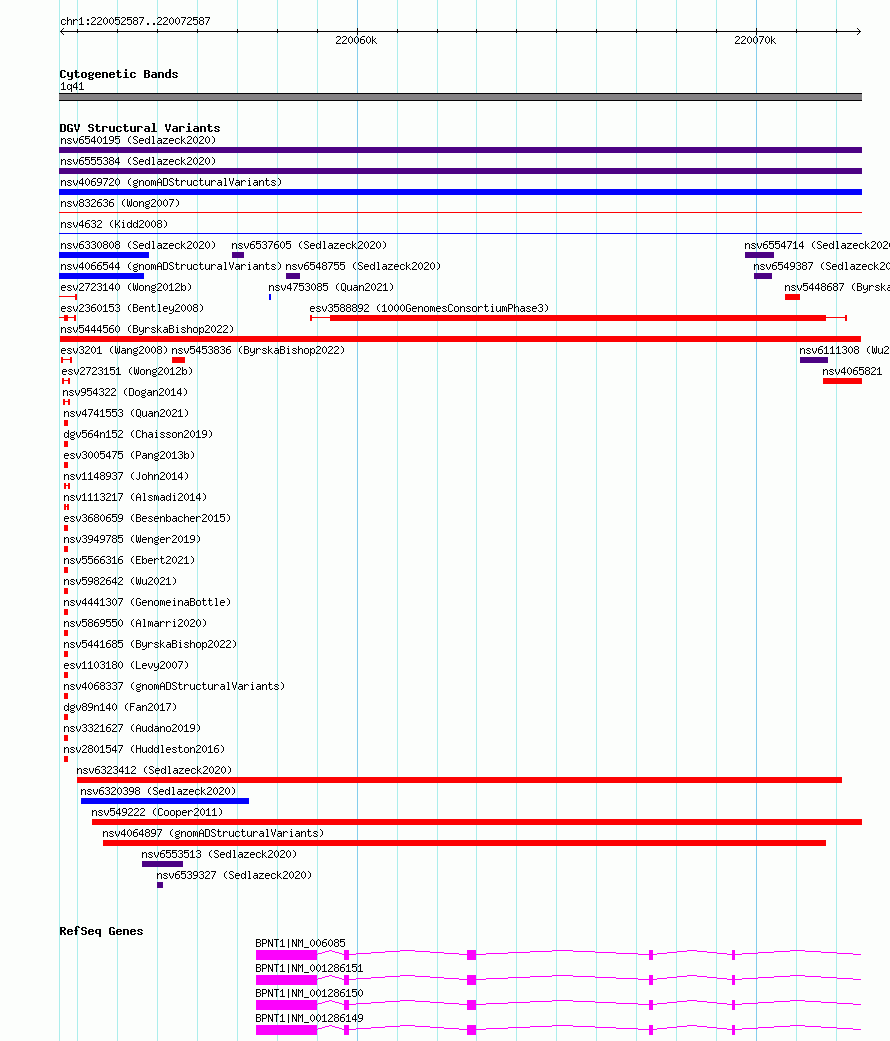Image resolution: width=890 pixels, height=1041 pixels.
Task: Click the nsv832636 (Wong2007) label
Action: 120,203
